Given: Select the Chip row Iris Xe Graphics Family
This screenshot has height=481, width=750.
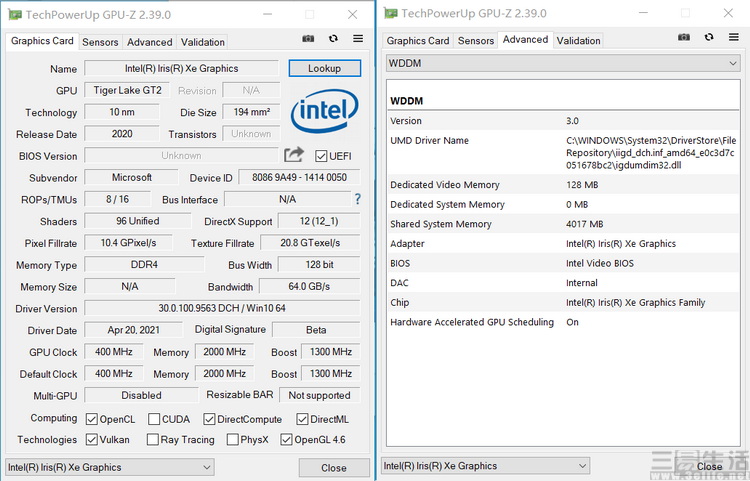Looking at the screenshot, I should [563, 302].
